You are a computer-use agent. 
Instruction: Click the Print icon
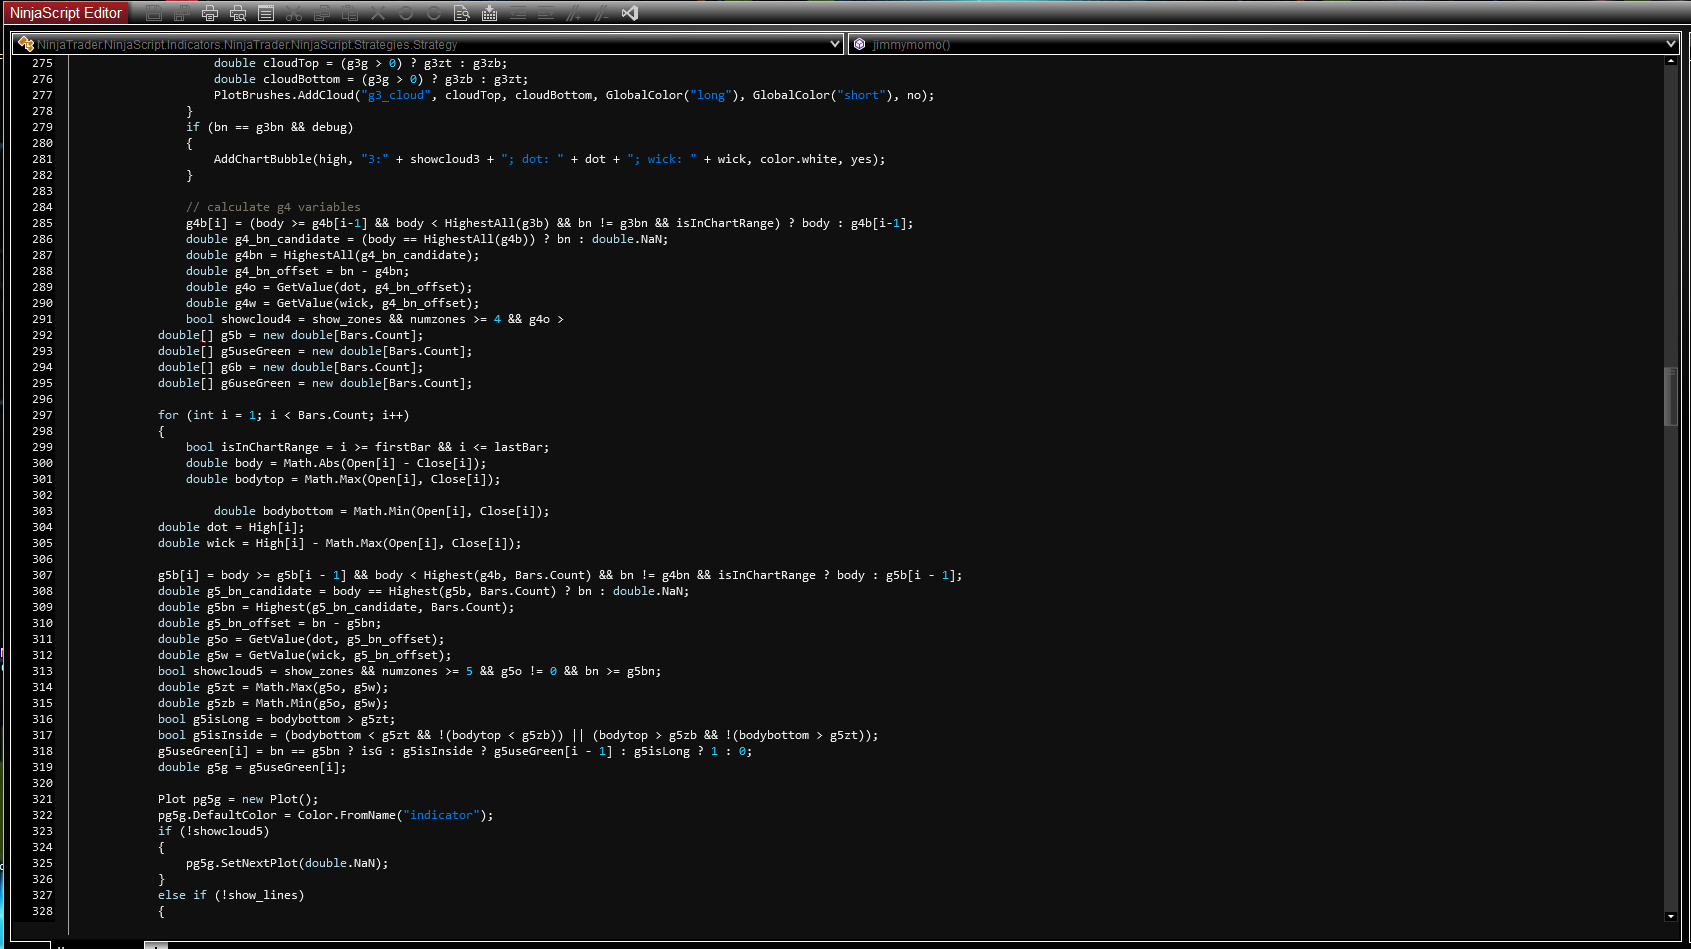click(x=210, y=13)
